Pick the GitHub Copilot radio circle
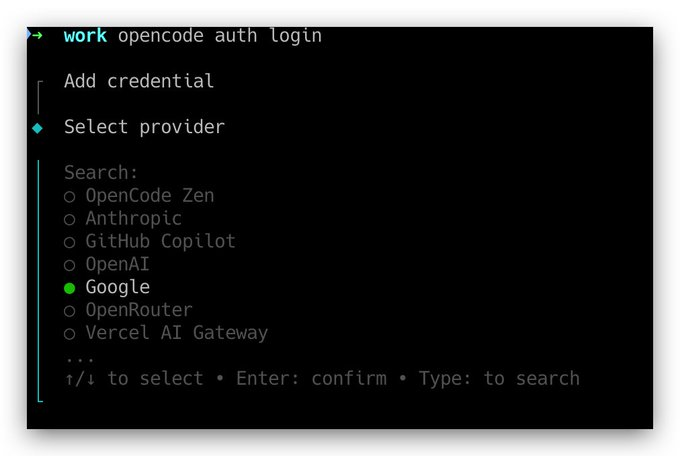 click(70, 242)
